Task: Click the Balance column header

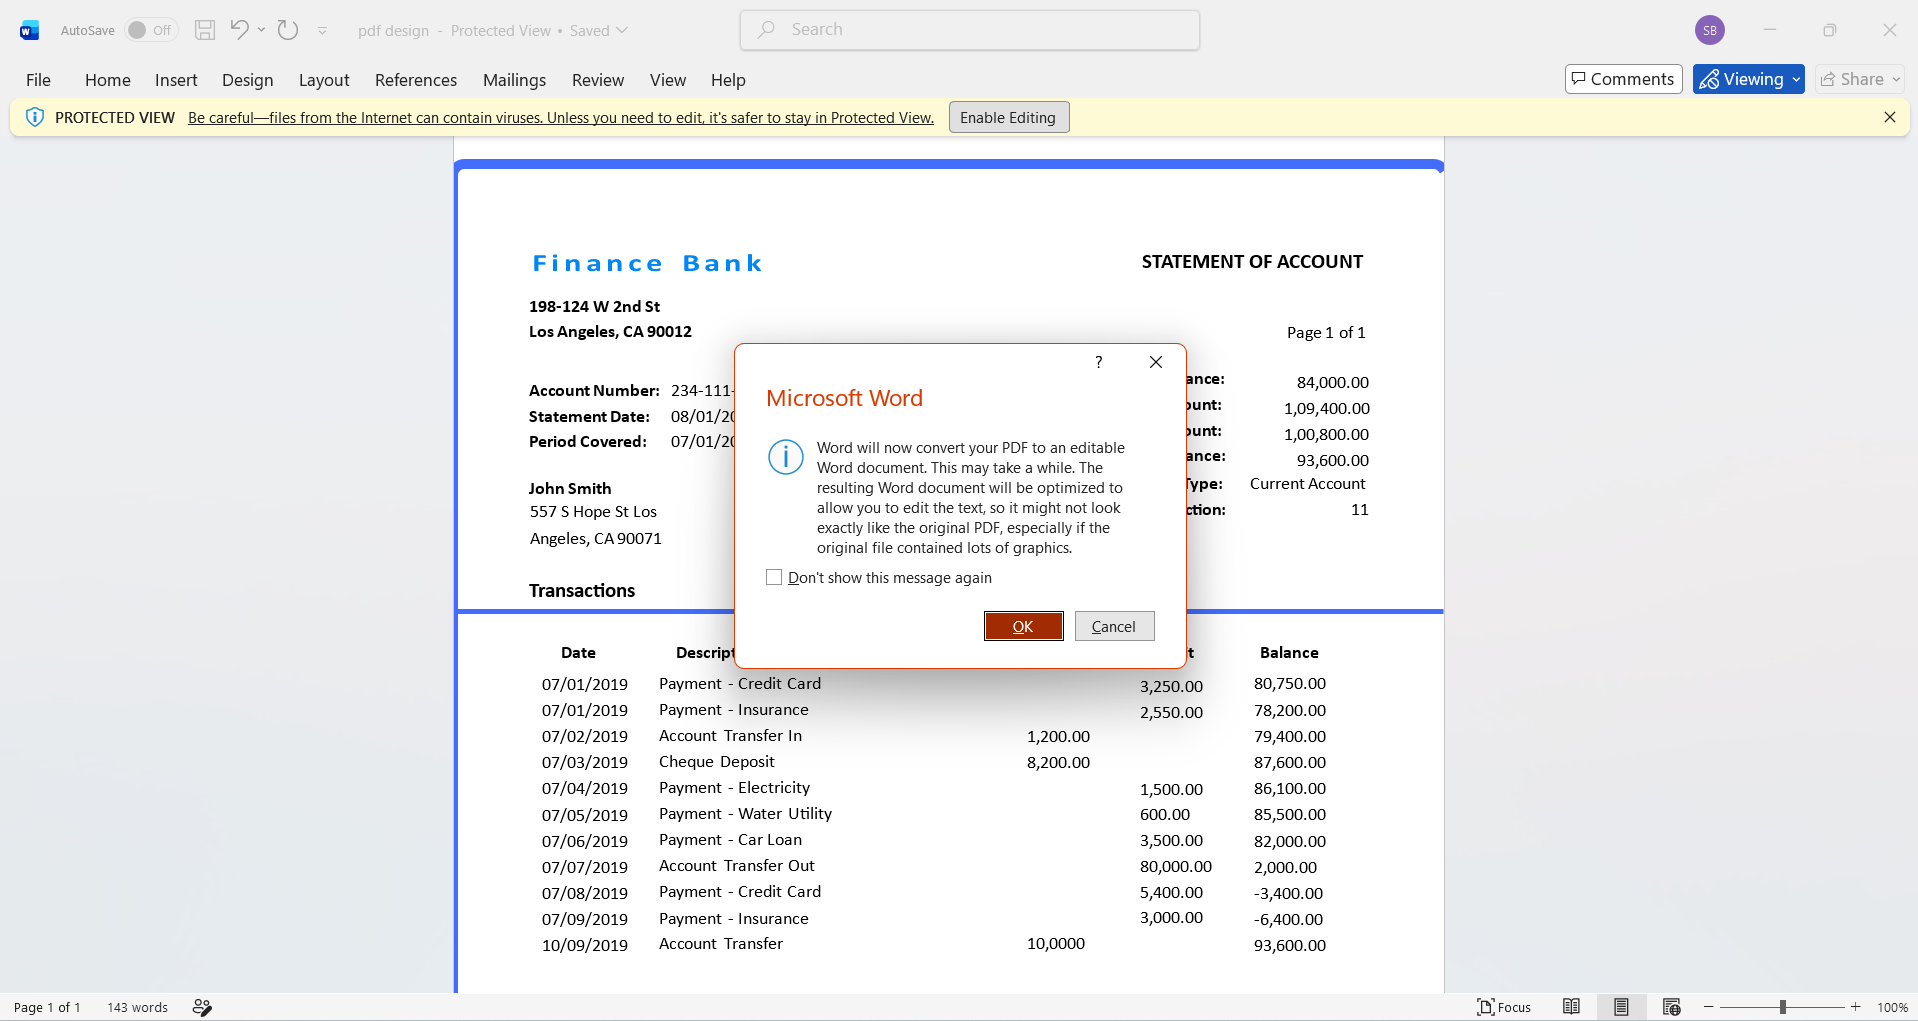Action: [x=1289, y=653]
